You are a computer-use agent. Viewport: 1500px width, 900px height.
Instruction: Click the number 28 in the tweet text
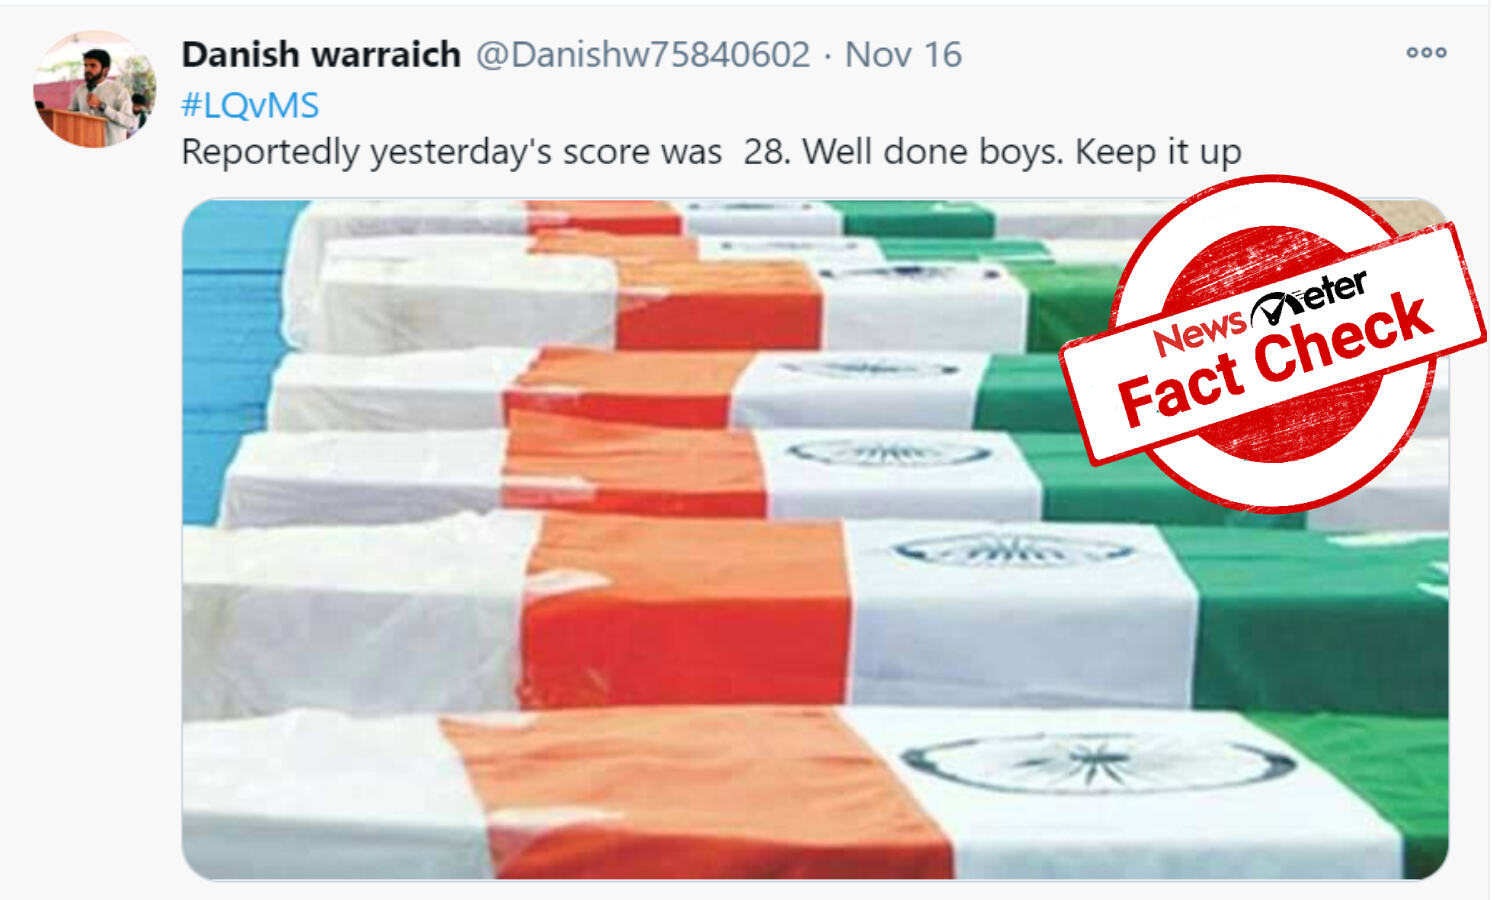pos(763,152)
